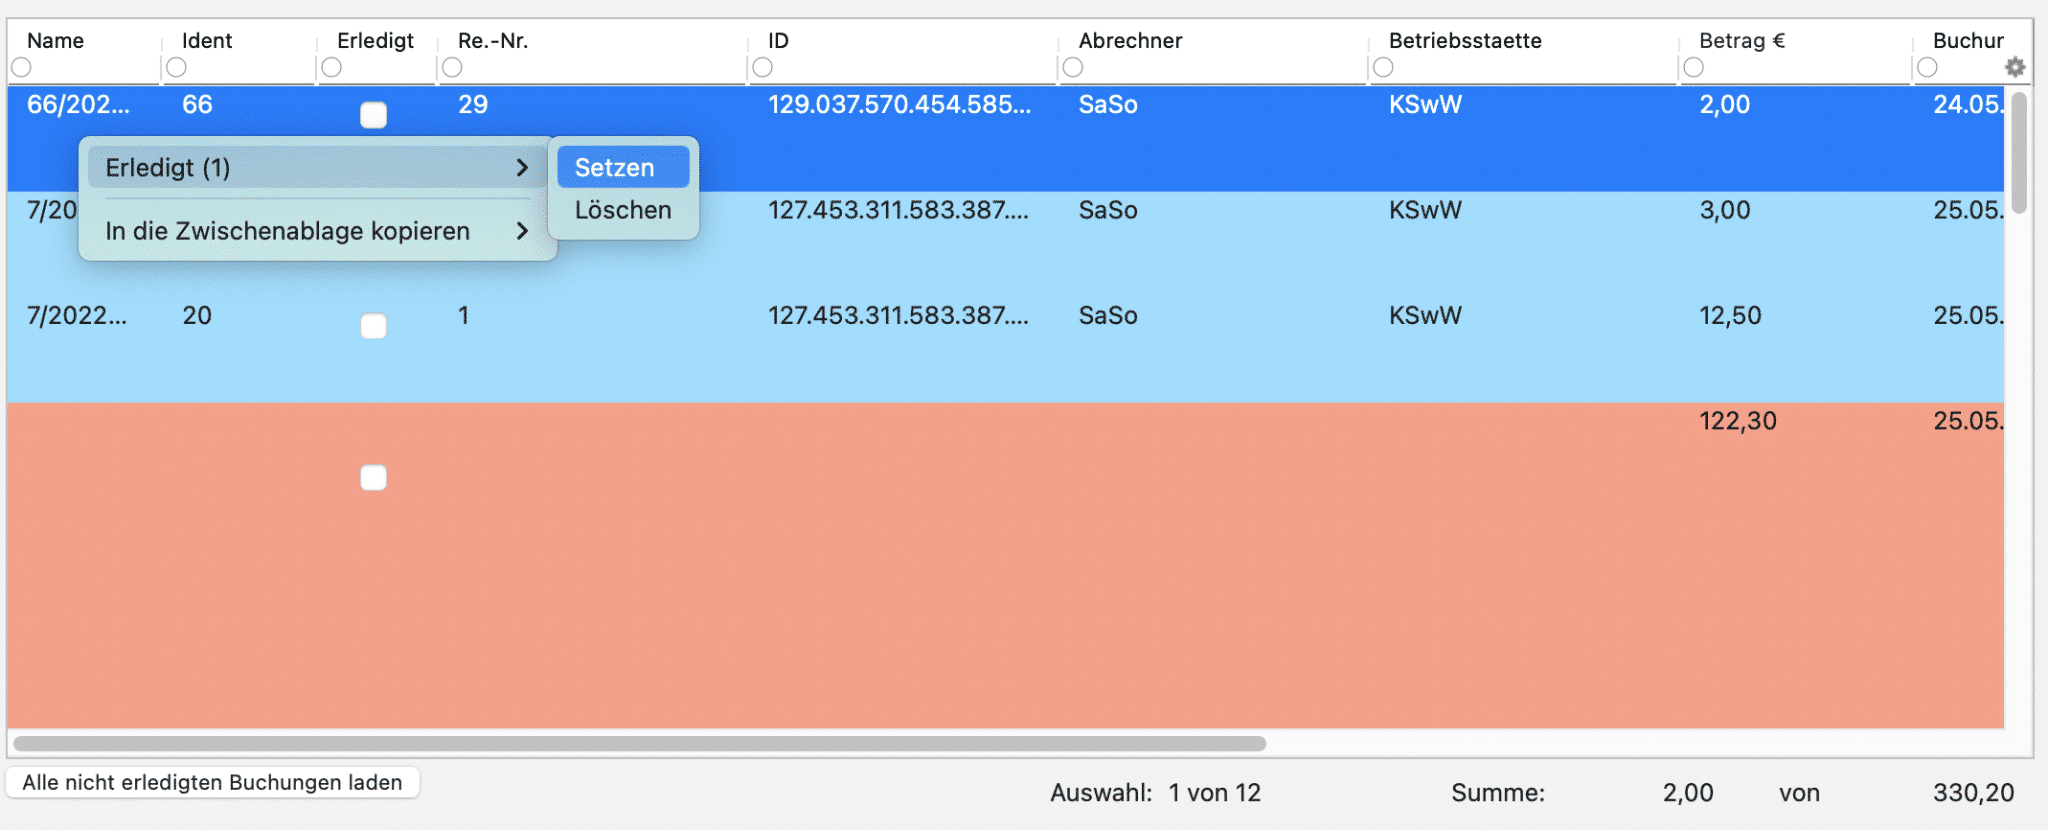Choose Löschen in the submenu
This screenshot has width=2048, height=830.
tap(623, 210)
